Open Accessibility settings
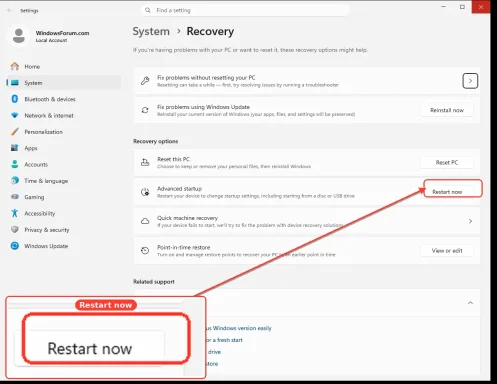Viewport: 497px width, 384px height. 63,213
